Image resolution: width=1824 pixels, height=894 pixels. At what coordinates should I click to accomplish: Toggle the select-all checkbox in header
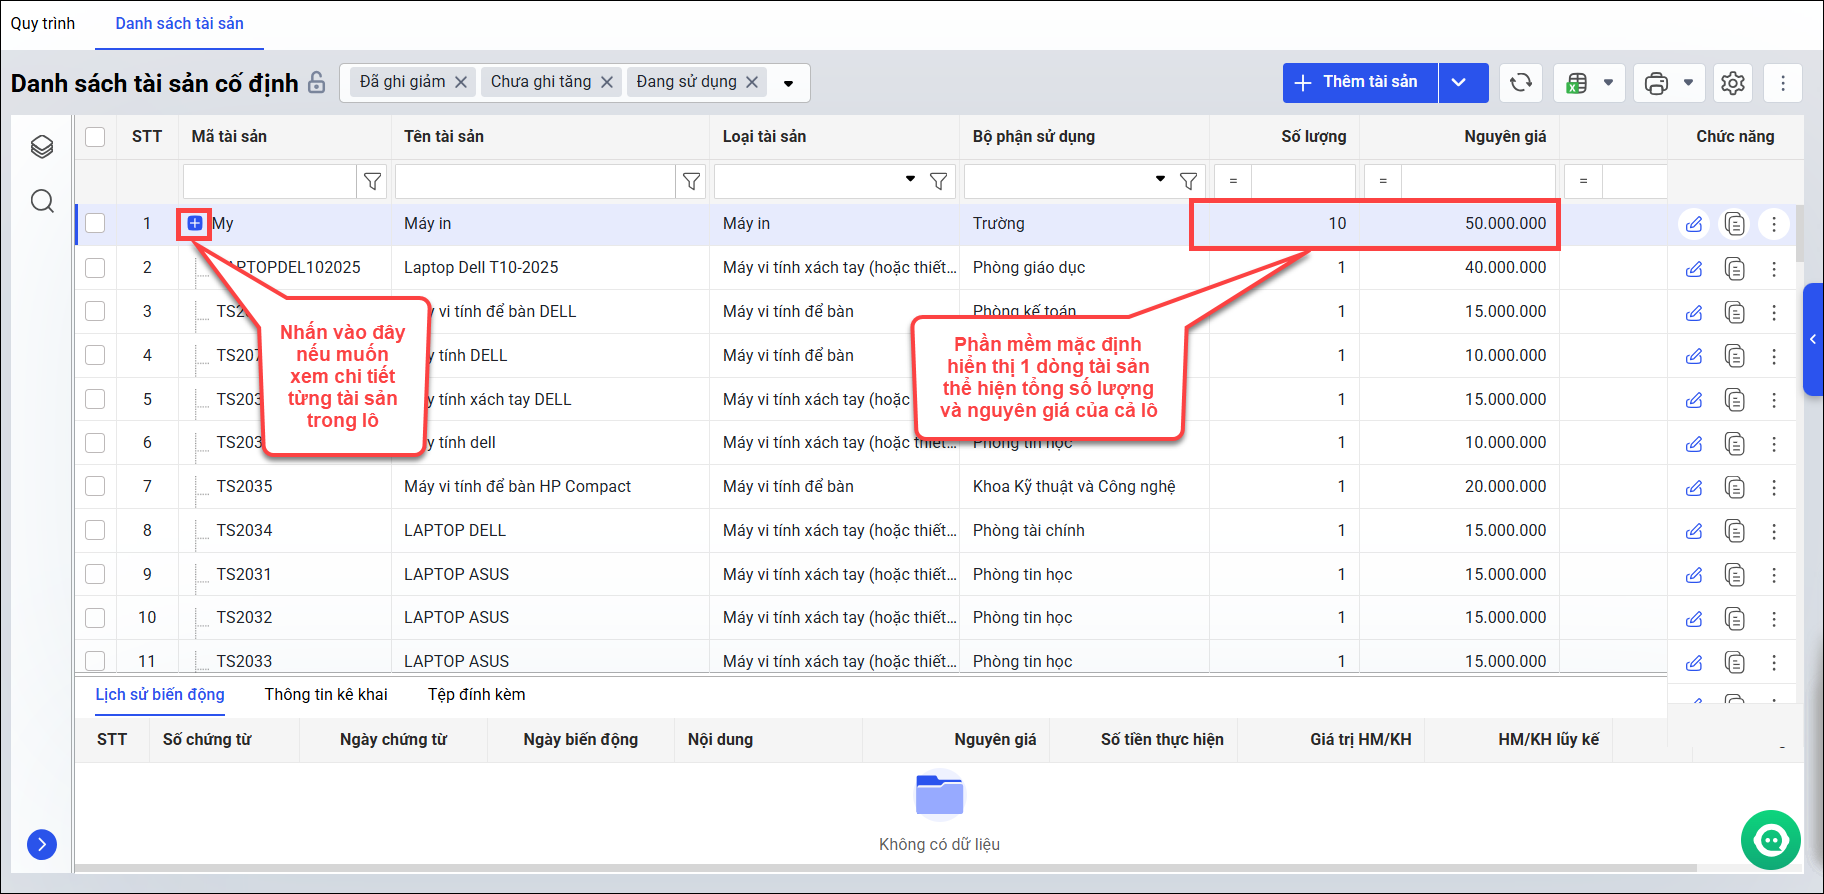(x=95, y=137)
